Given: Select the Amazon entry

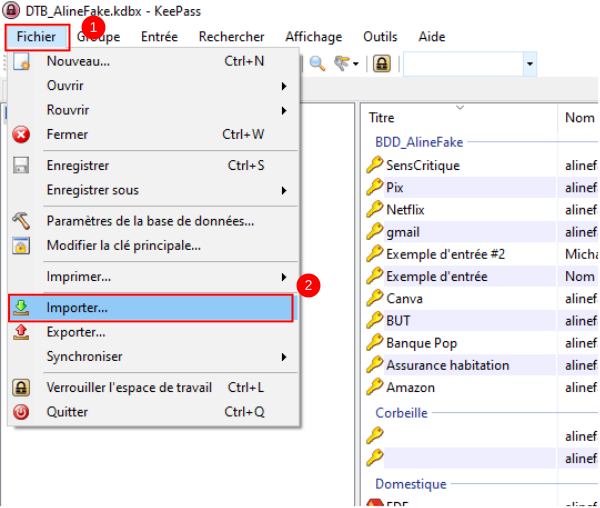Looking at the screenshot, I should 410,388.
